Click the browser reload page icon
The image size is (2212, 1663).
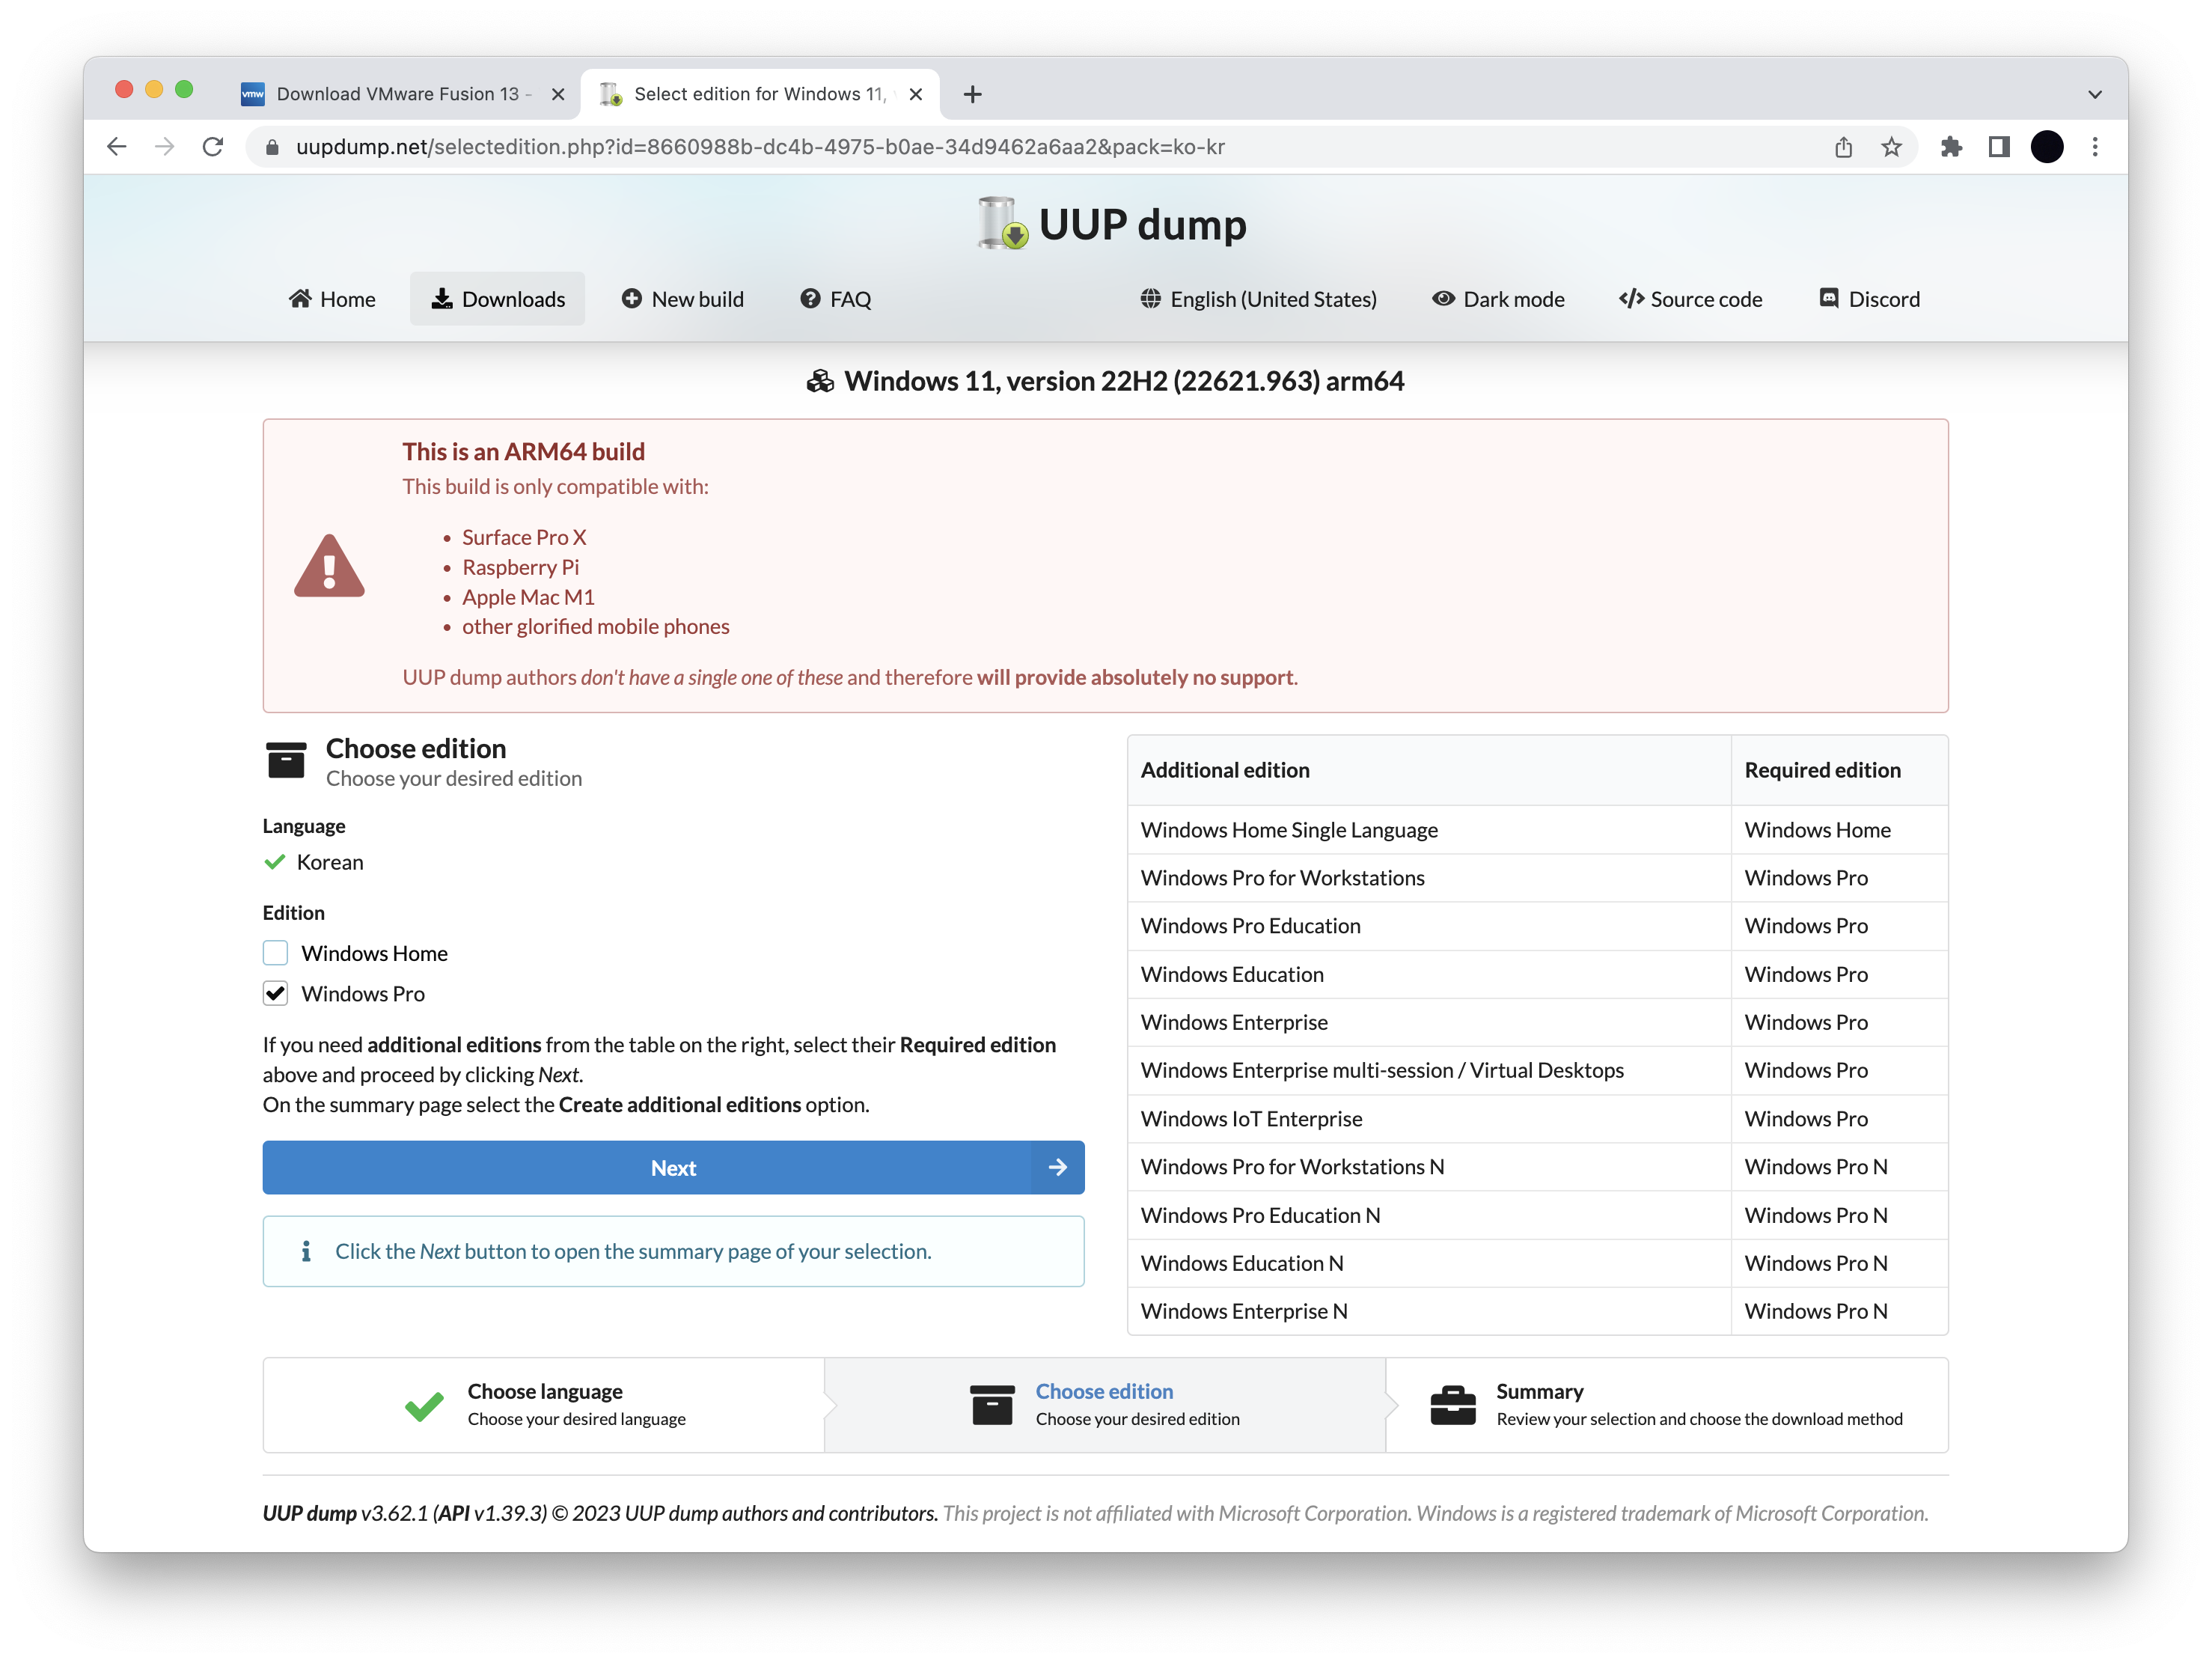212,147
